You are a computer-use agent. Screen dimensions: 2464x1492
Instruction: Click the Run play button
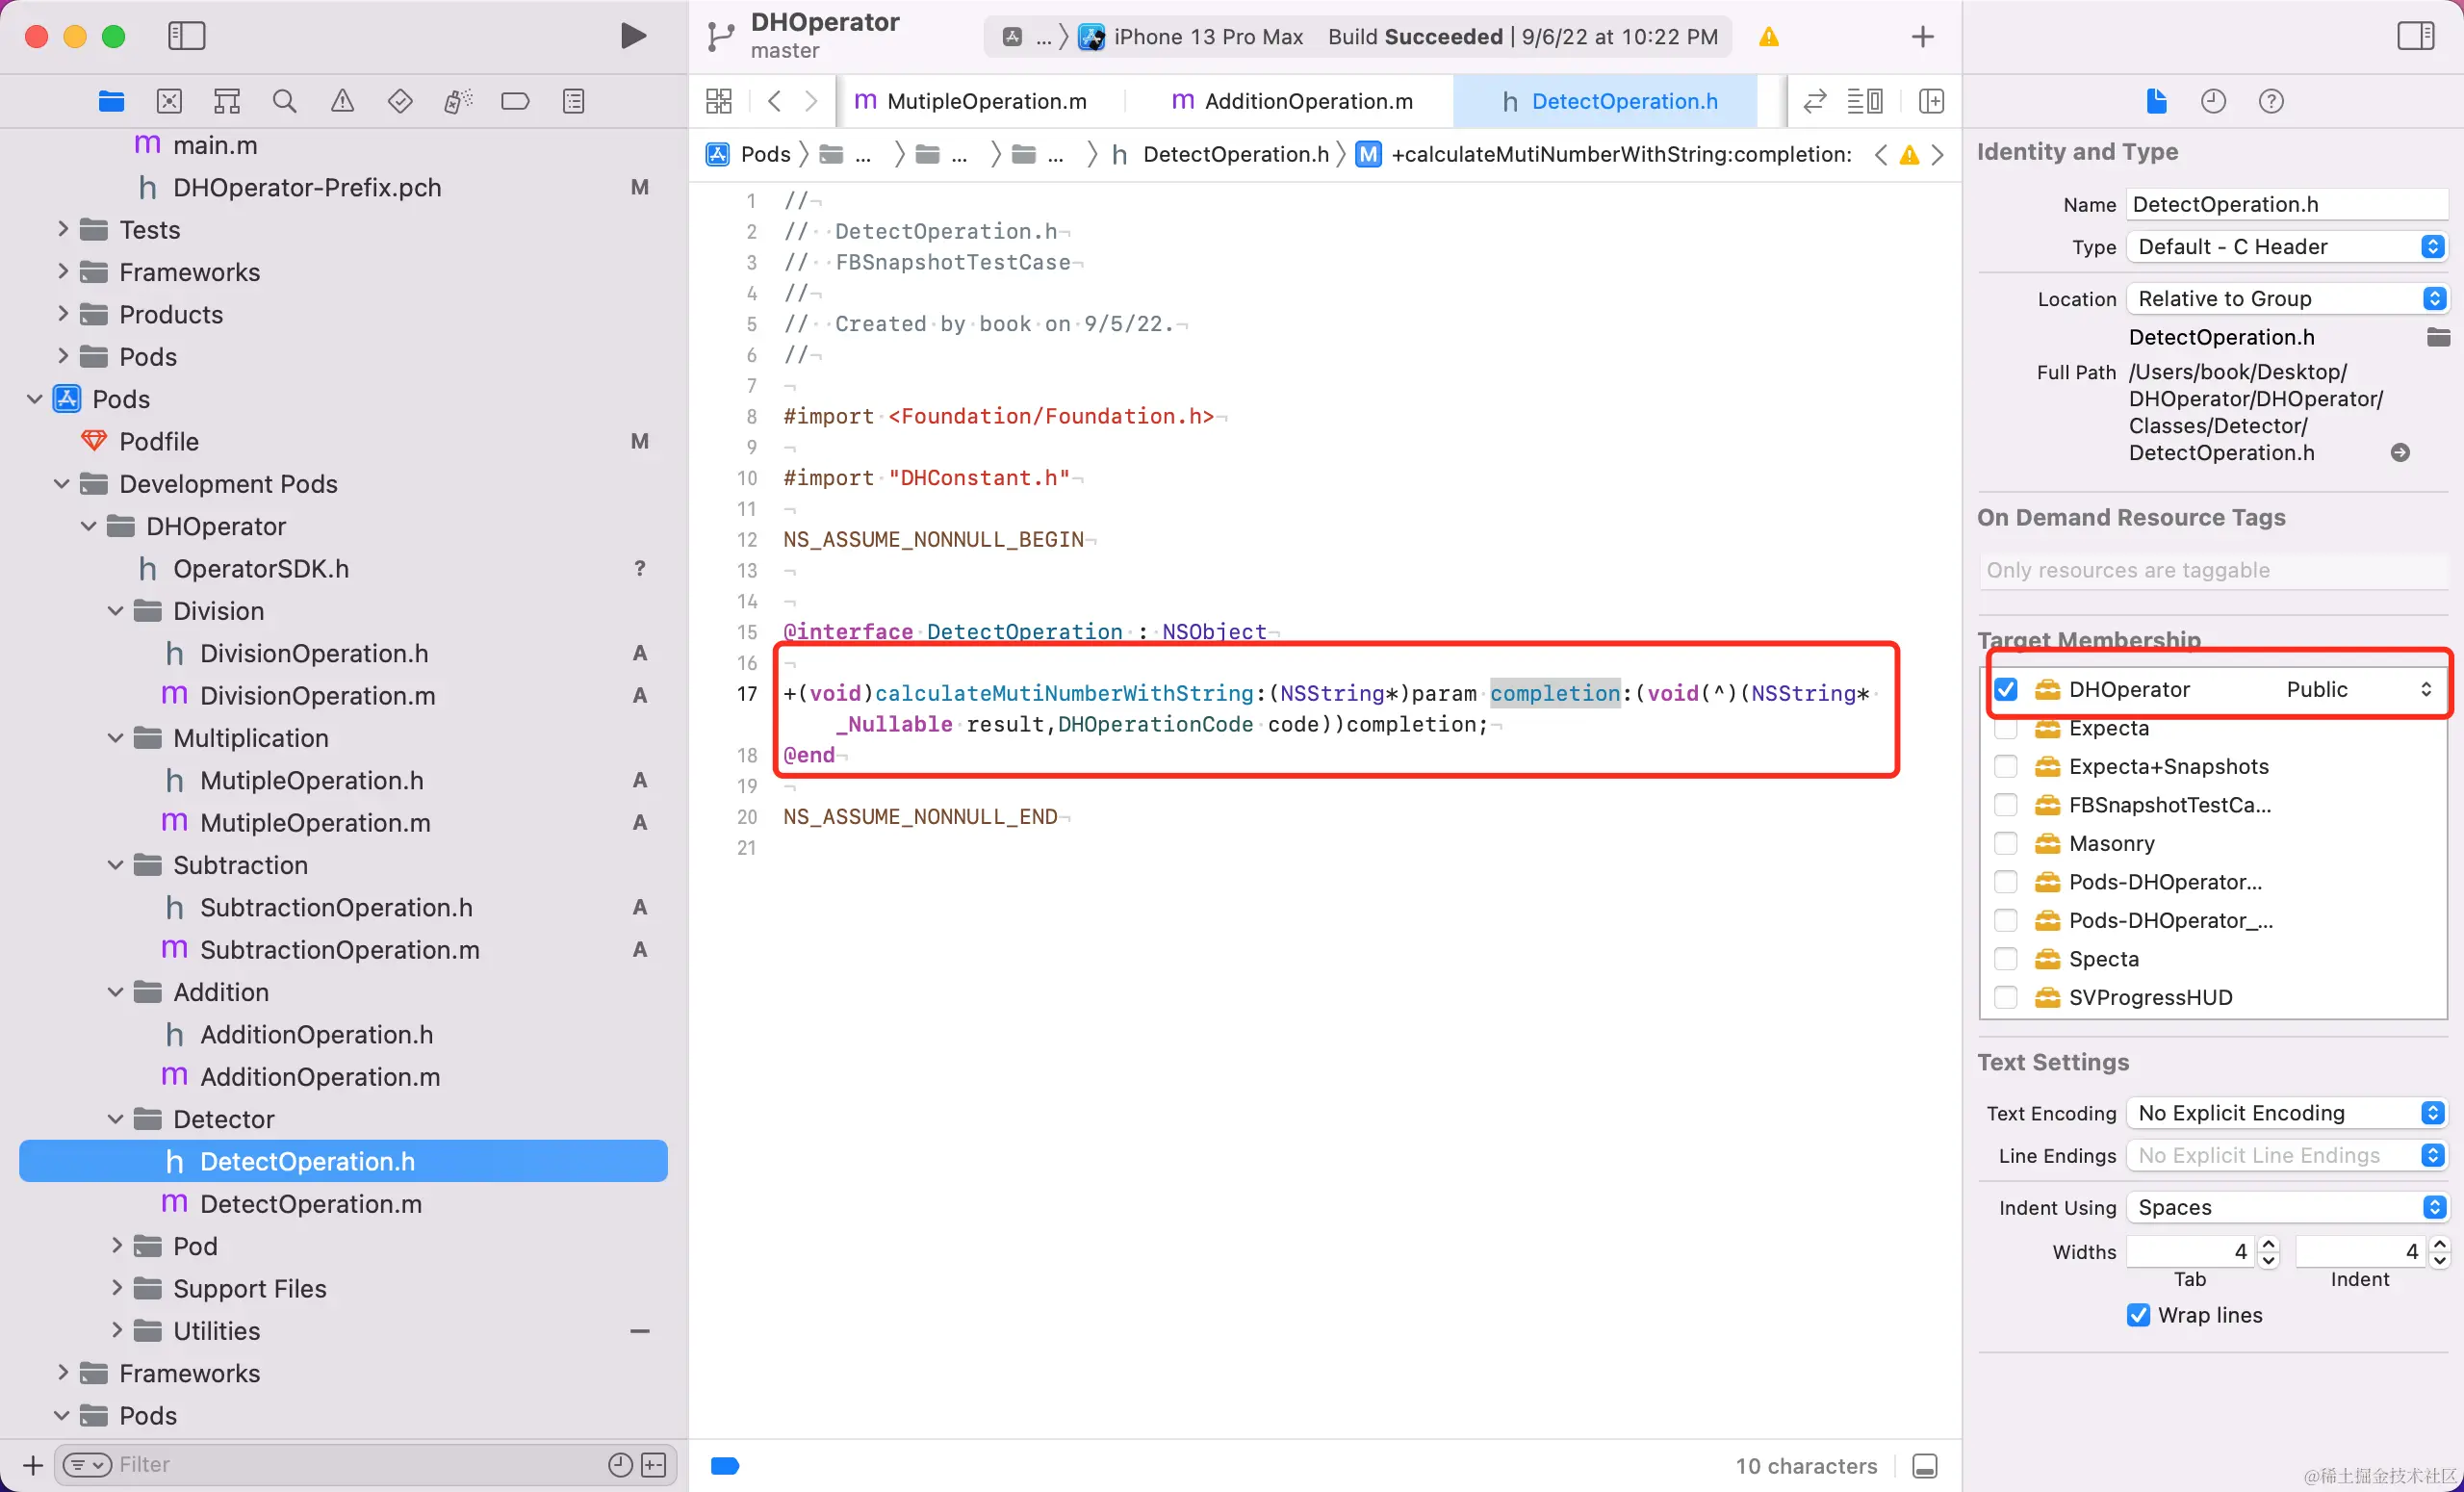point(632,36)
